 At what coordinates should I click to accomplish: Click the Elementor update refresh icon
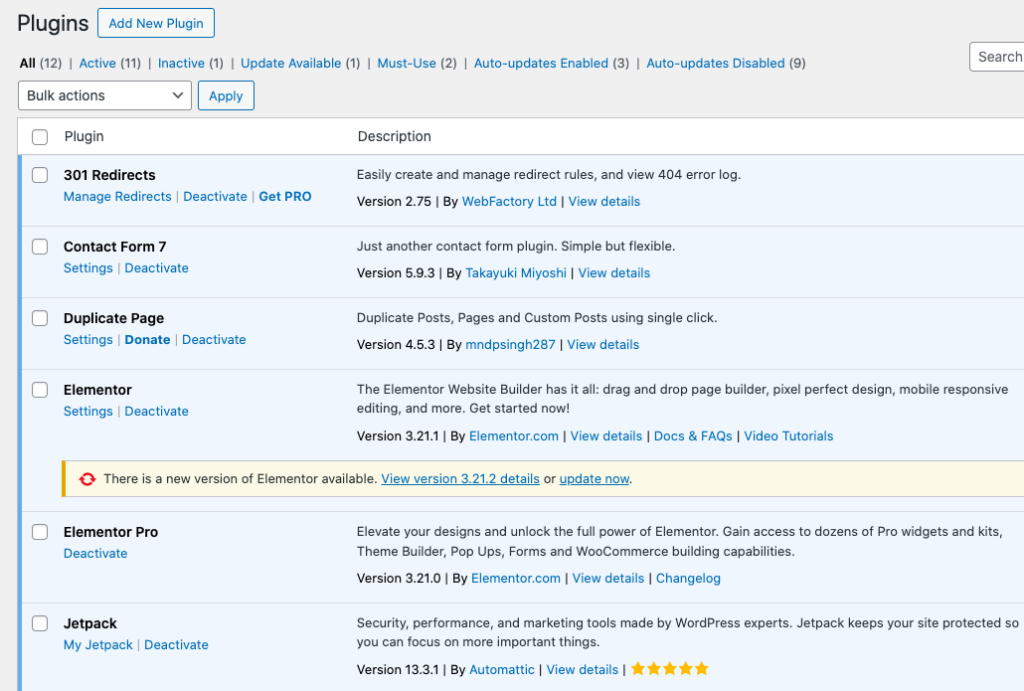[x=88, y=479]
